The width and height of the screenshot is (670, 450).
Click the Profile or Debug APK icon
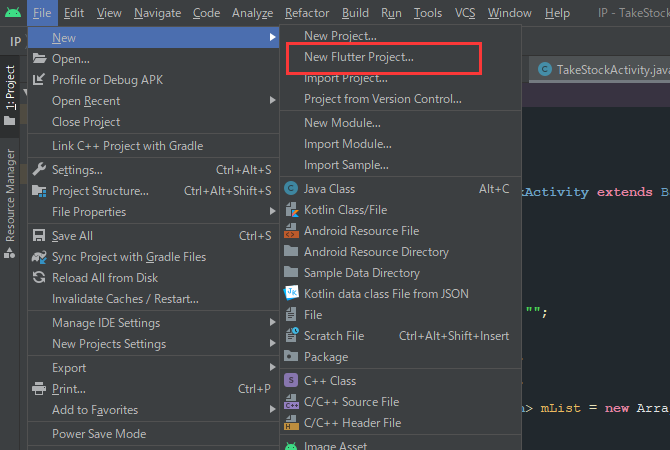39,79
